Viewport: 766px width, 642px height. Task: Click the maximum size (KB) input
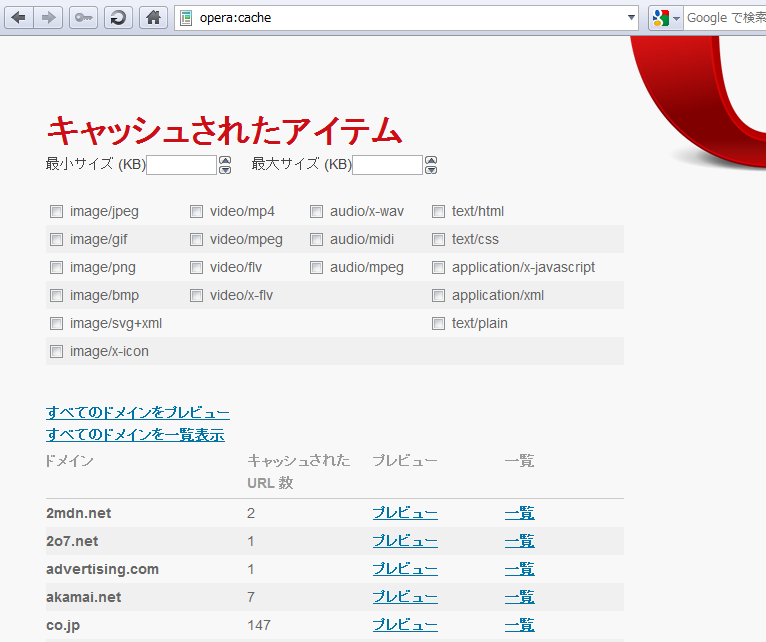tap(387, 165)
